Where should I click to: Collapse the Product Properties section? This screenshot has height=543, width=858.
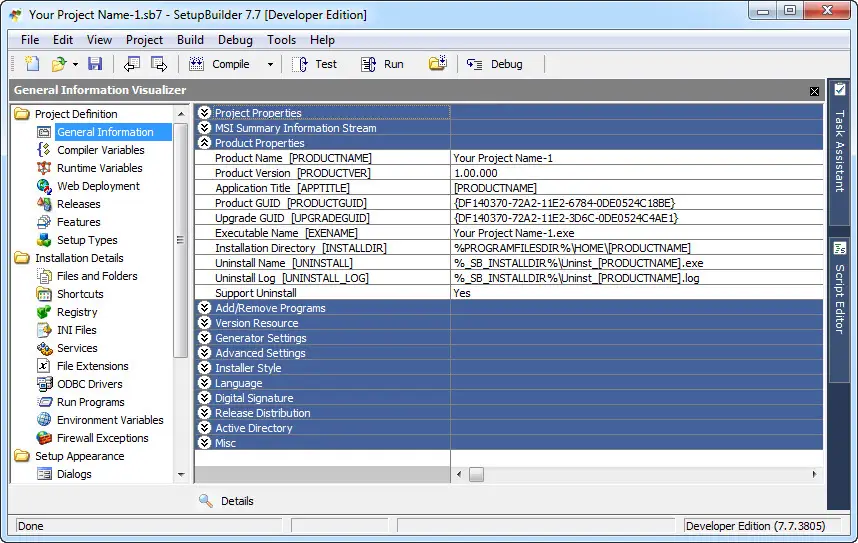(x=205, y=143)
